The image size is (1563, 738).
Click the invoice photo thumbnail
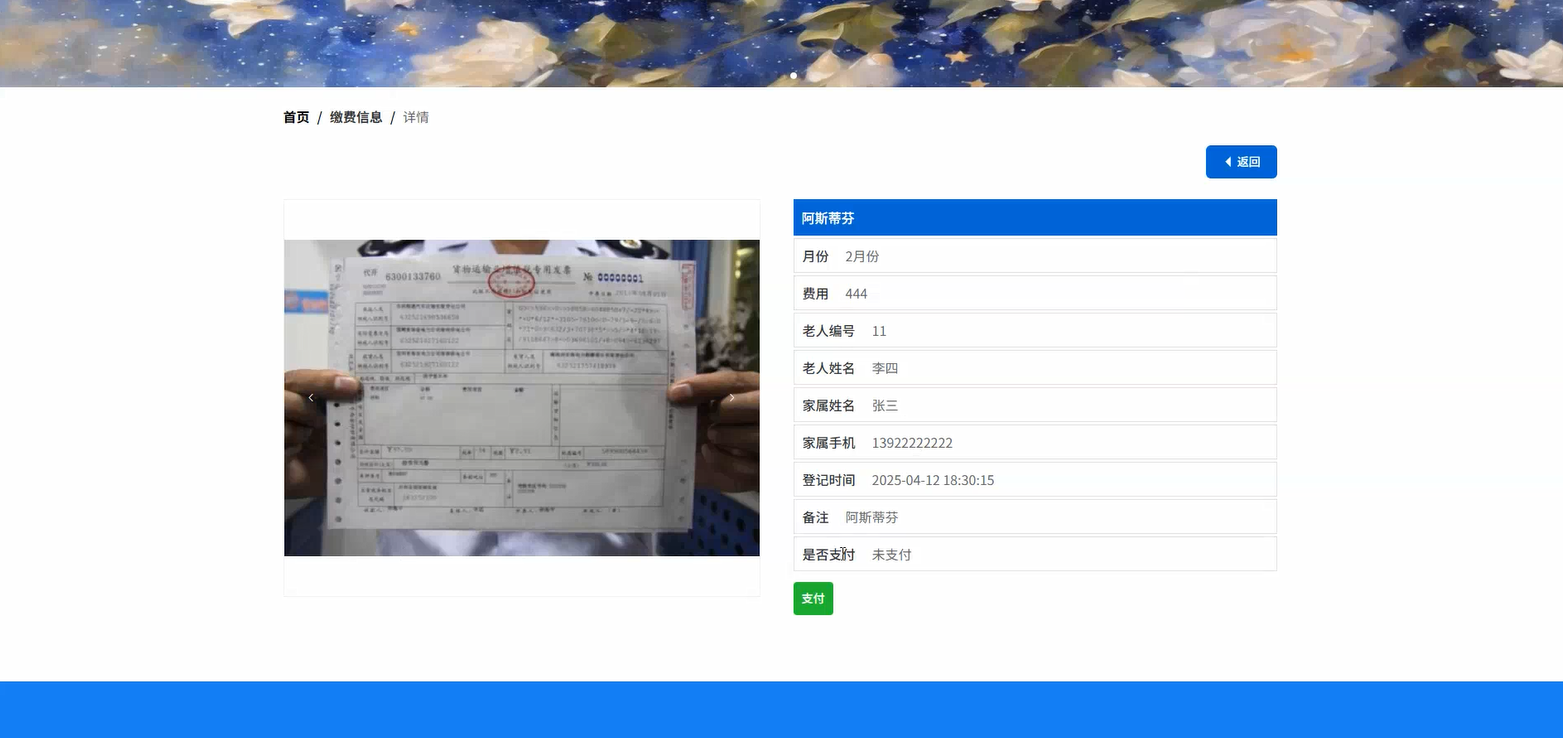click(x=521, y=397)
